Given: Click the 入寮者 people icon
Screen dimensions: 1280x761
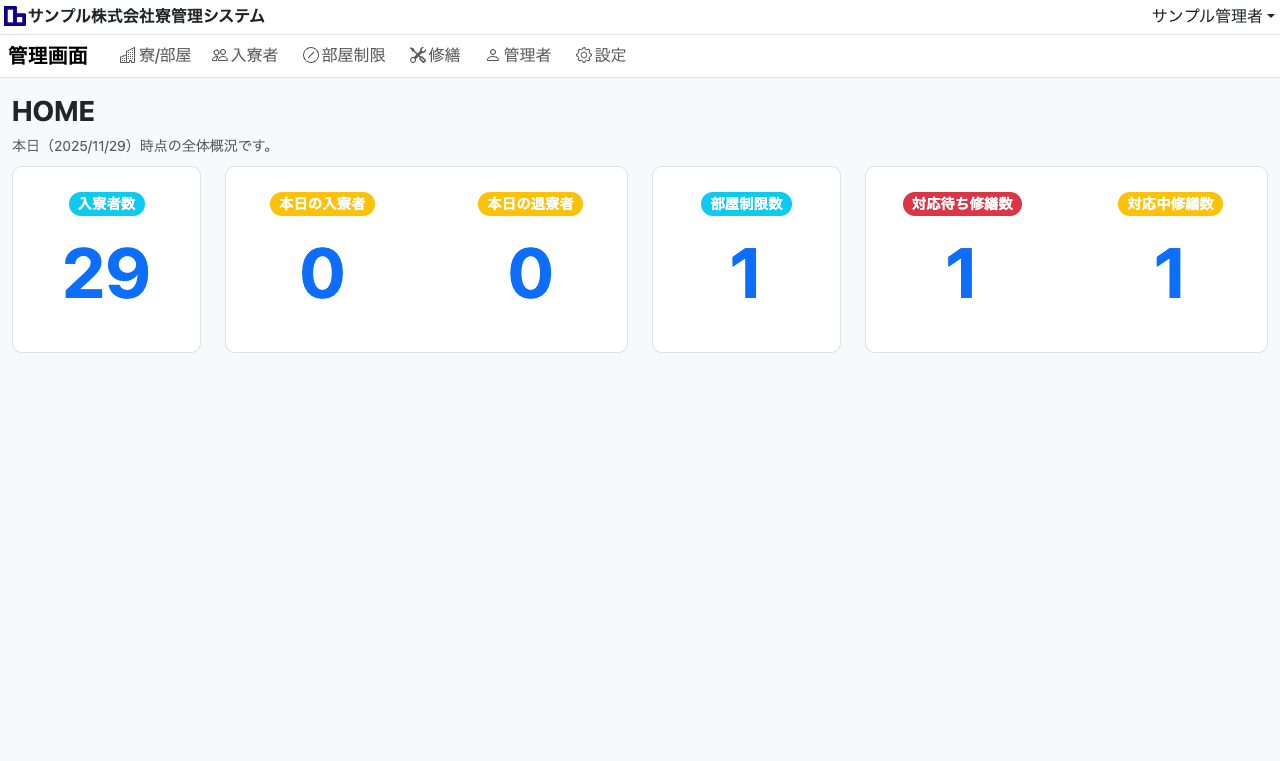Looking at the screenshot, I should pyautogui.click(x=218, y=55).
